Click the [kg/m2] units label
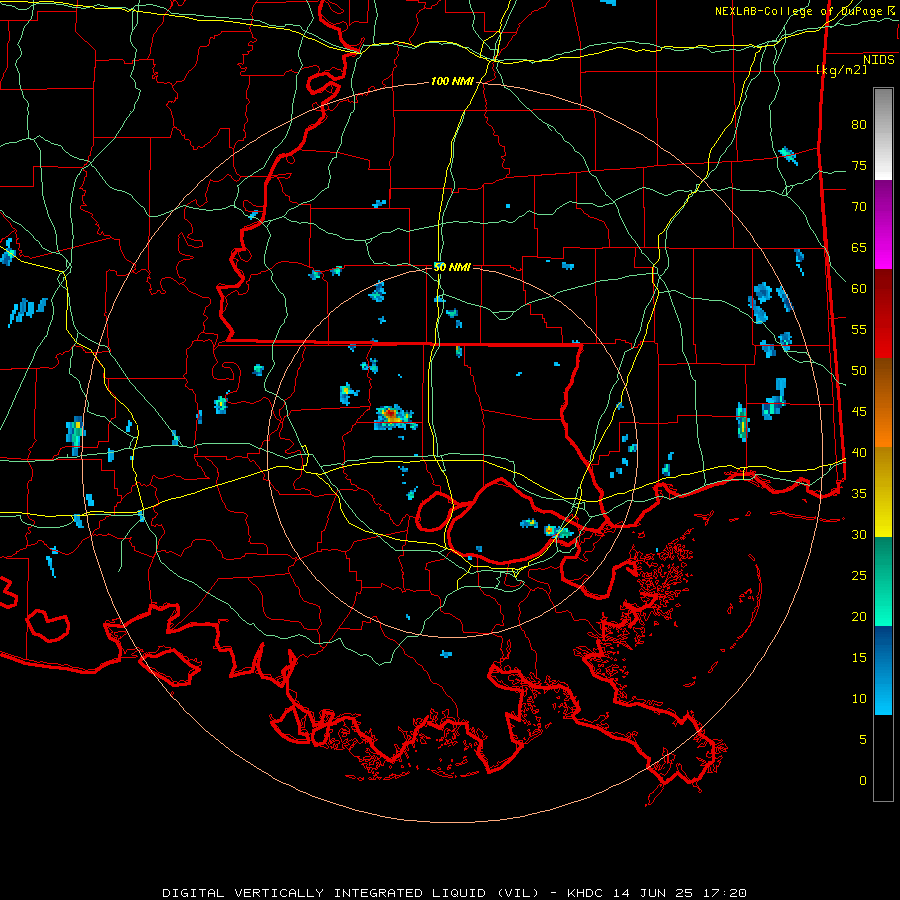Viewport: 900px width, 900px height. pyautogui.click(x=841, y=69)
